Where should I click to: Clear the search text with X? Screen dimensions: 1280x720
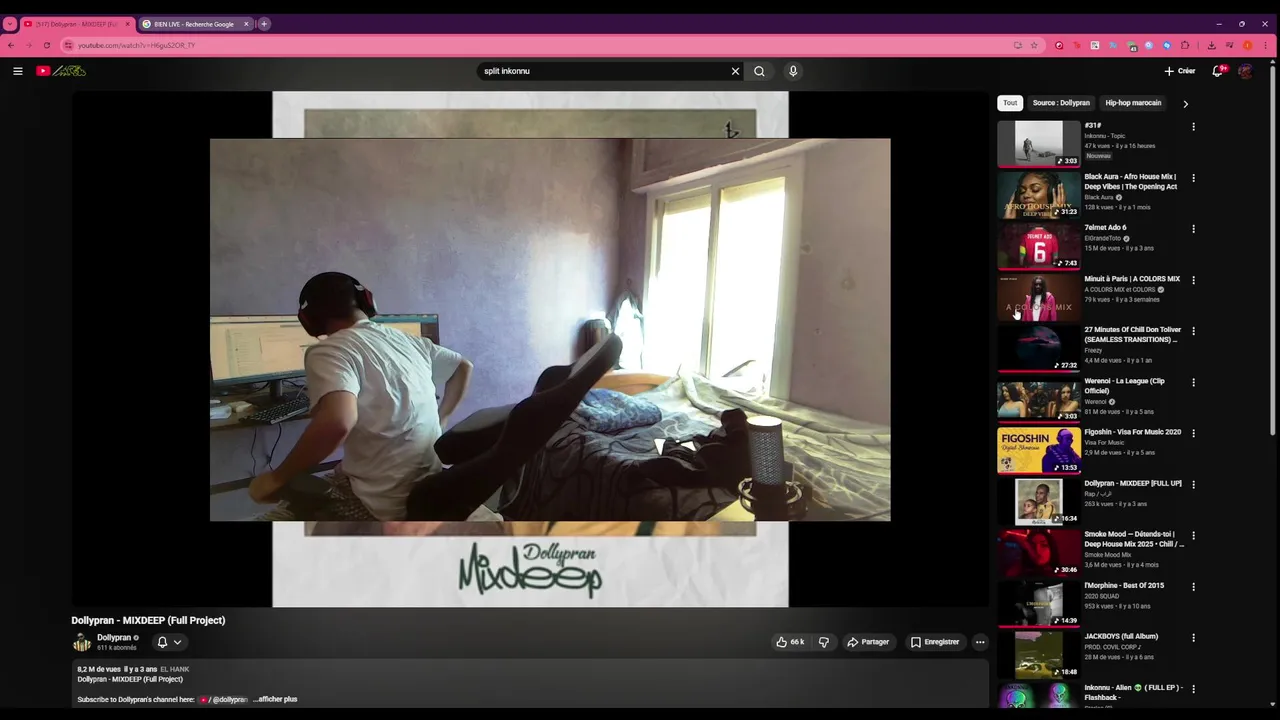point(735,71)
